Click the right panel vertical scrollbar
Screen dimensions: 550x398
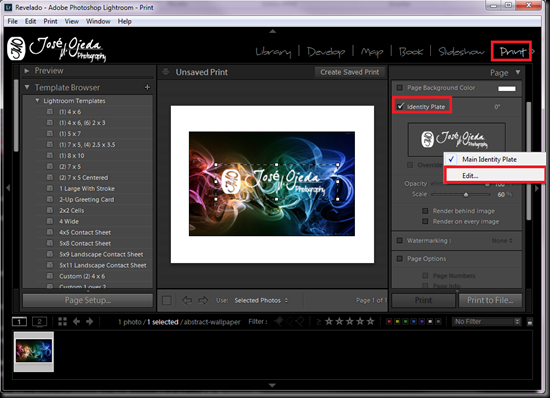pyautogui.click(x=529, y=161)
